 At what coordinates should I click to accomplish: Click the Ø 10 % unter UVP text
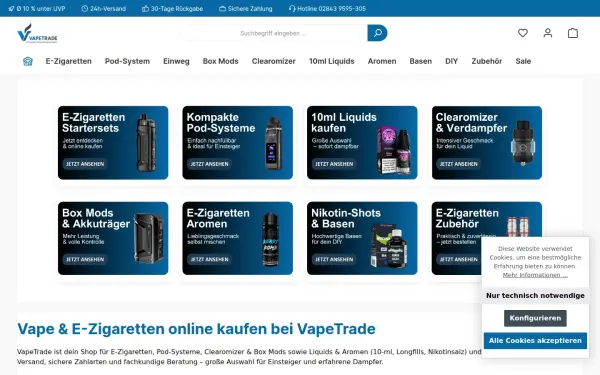pos(41,8)
